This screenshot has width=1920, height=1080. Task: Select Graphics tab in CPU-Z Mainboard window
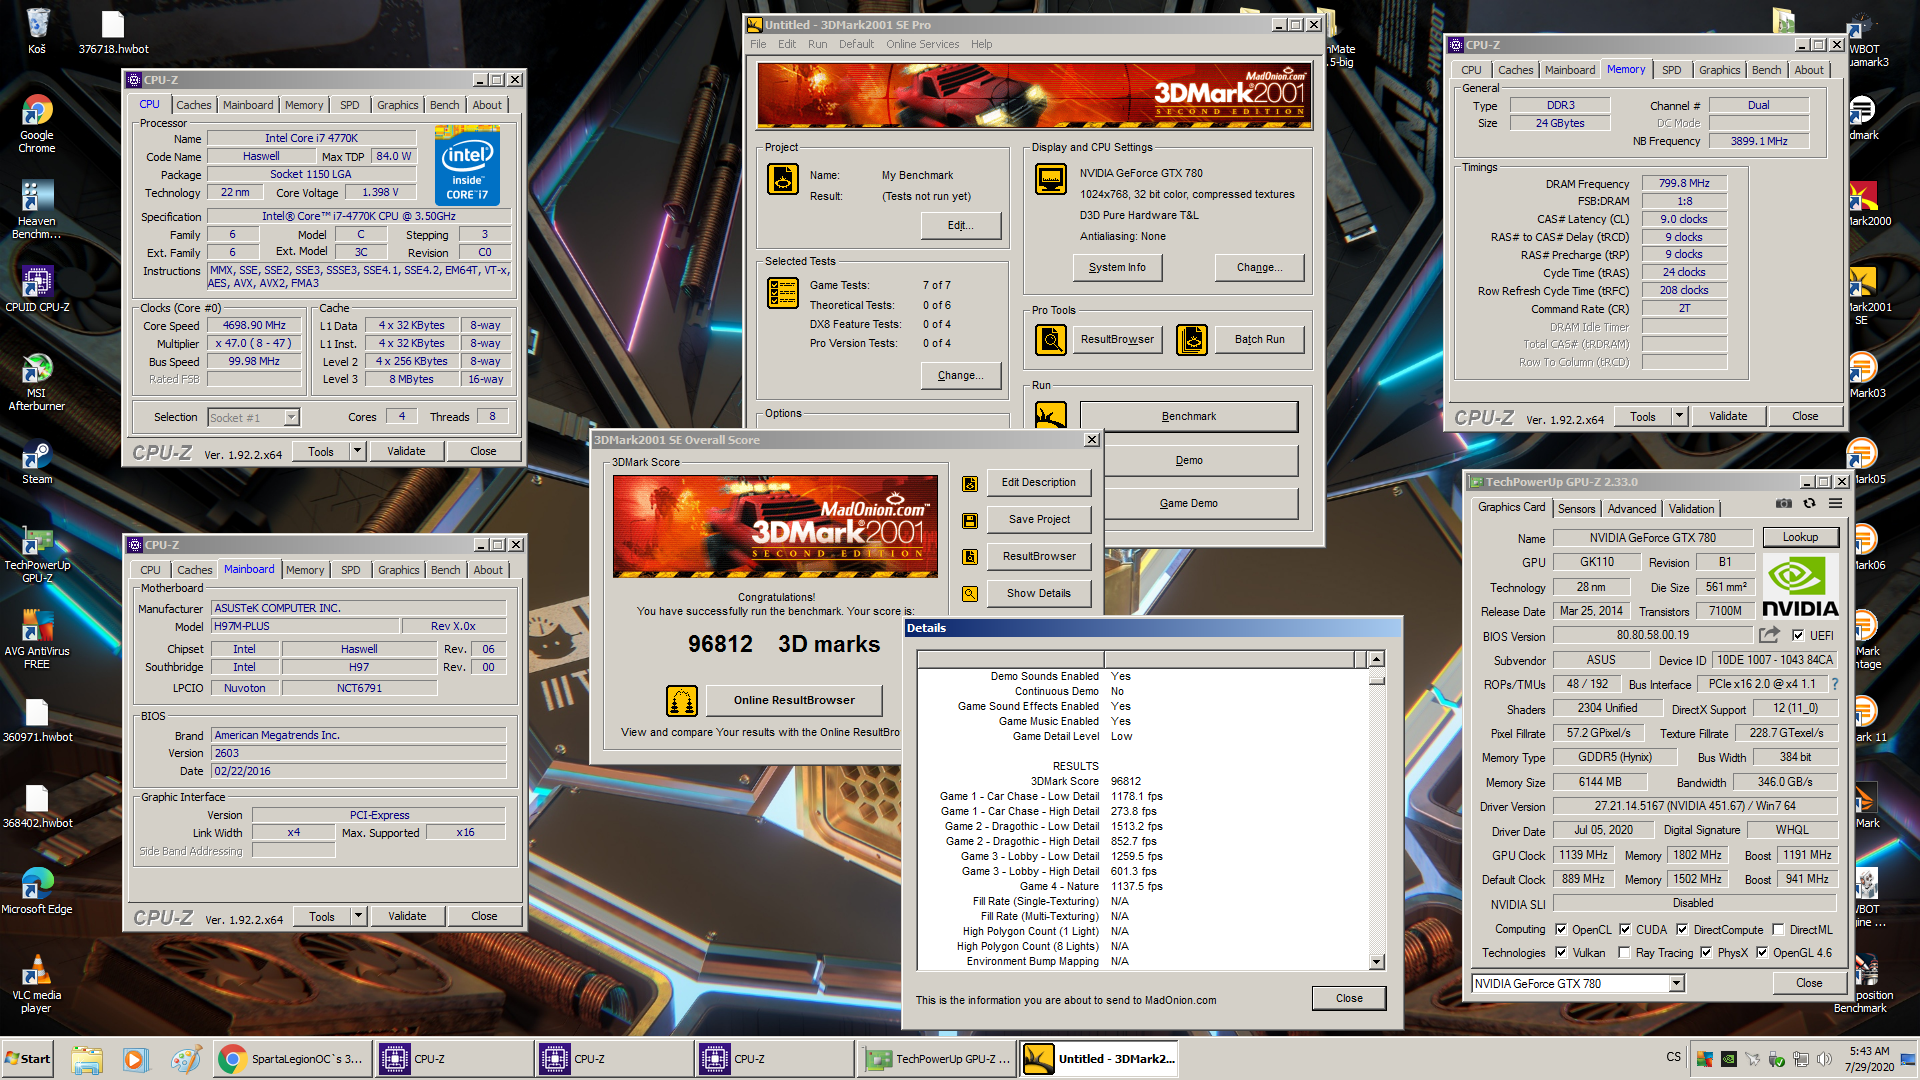click(398, 570)
